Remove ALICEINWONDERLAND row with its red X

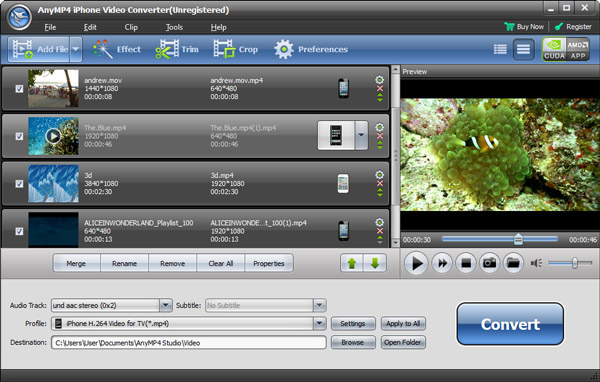point(380,231)
